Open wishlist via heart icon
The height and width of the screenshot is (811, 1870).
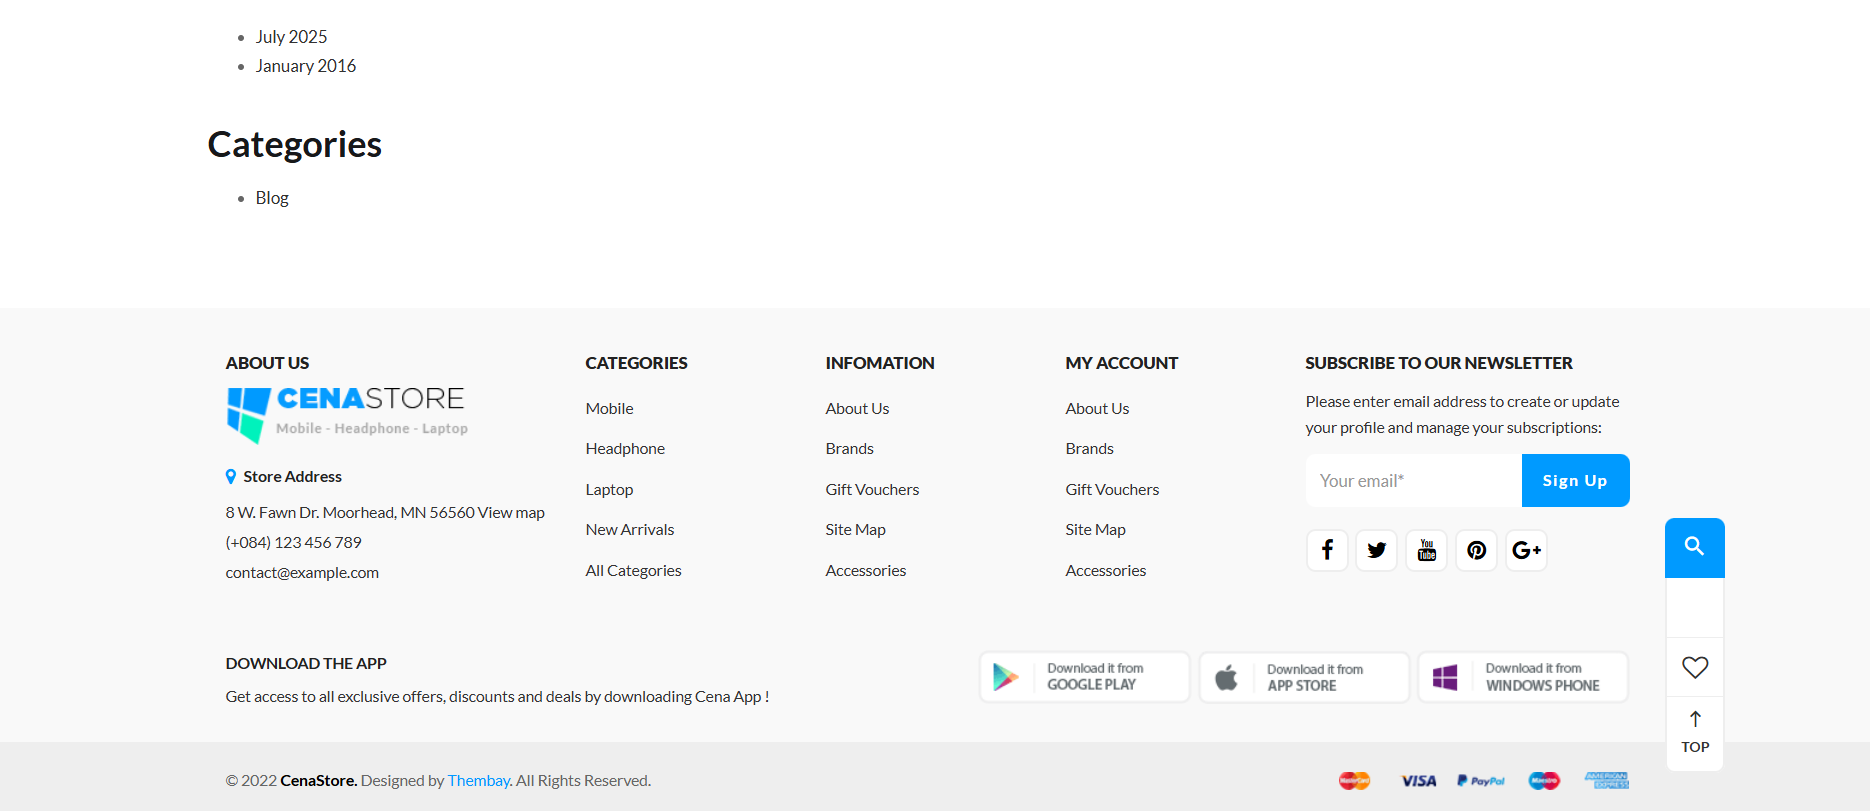click(x=1694, y=667)
